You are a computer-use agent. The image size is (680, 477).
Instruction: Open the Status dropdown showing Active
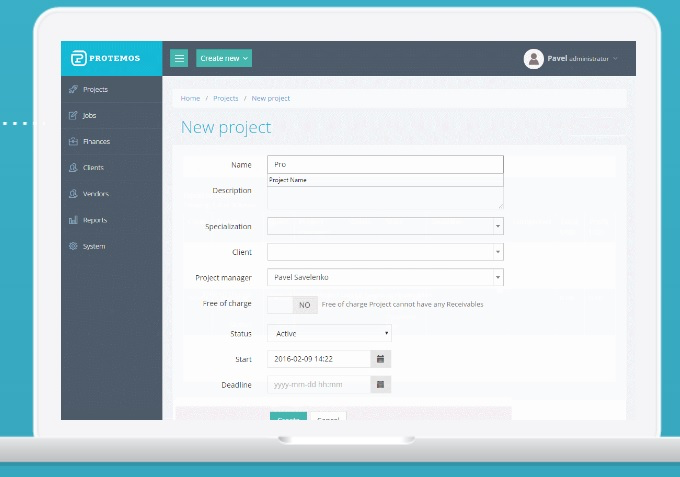coord(329,333)
